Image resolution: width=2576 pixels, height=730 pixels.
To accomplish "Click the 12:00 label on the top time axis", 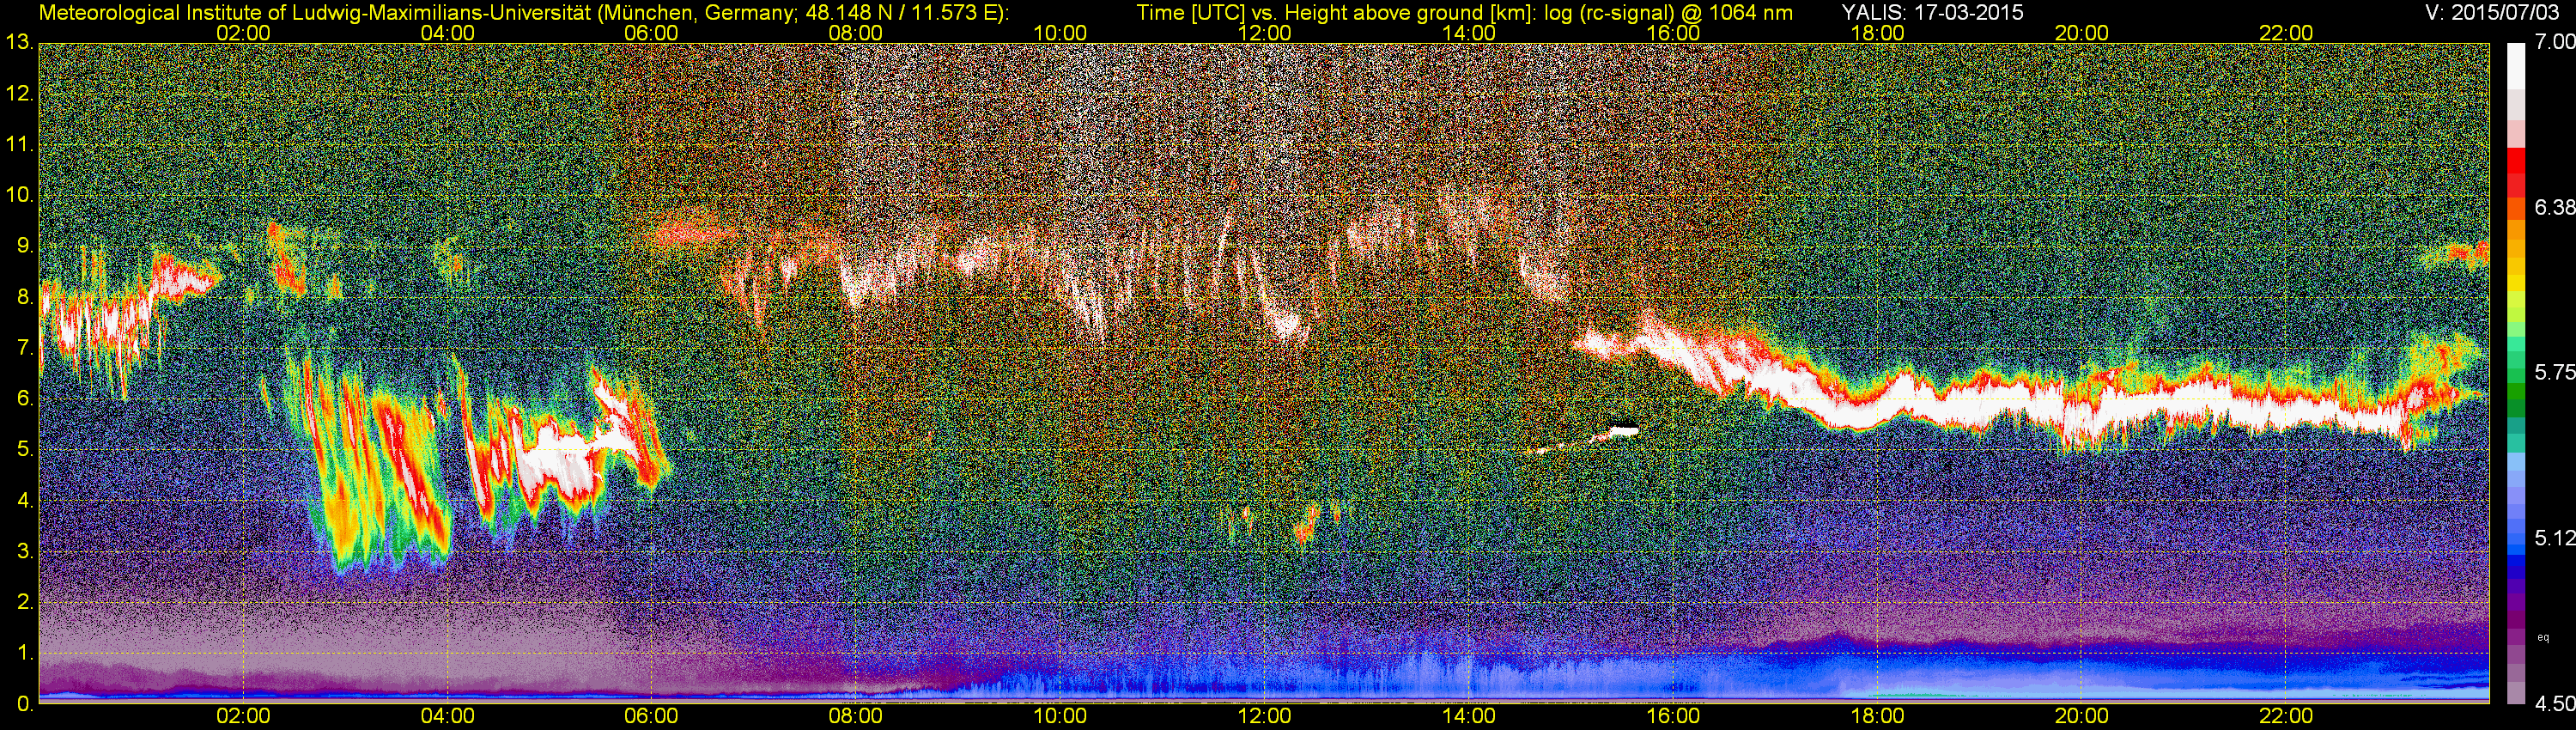I will click(x=1264, y=33).
